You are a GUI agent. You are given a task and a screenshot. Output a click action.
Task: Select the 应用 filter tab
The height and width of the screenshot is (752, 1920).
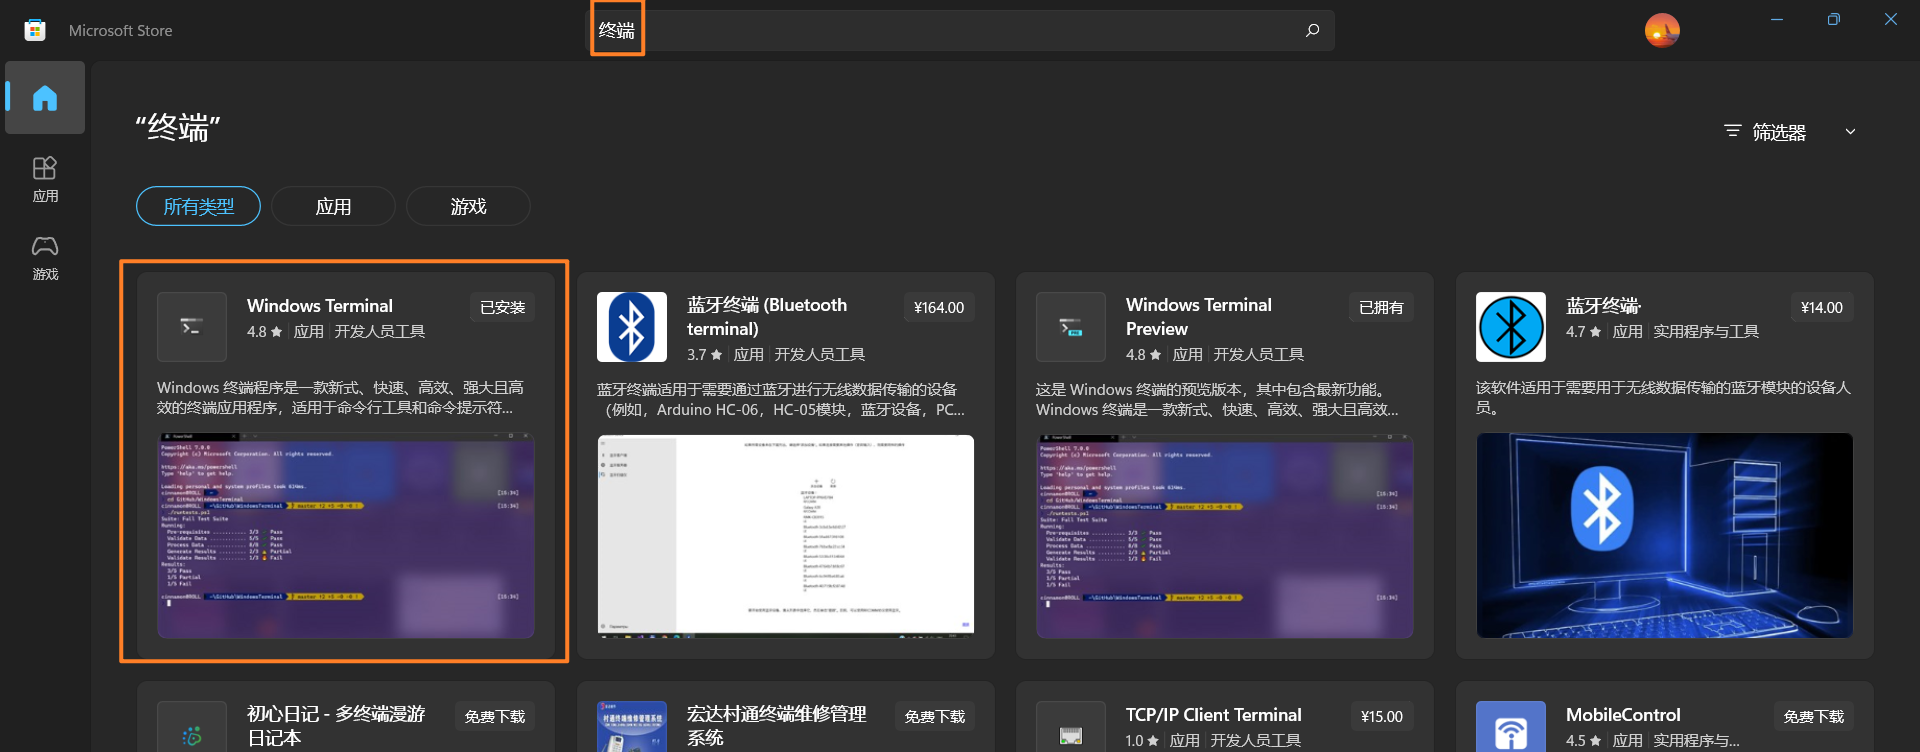[x=333, y=206]
